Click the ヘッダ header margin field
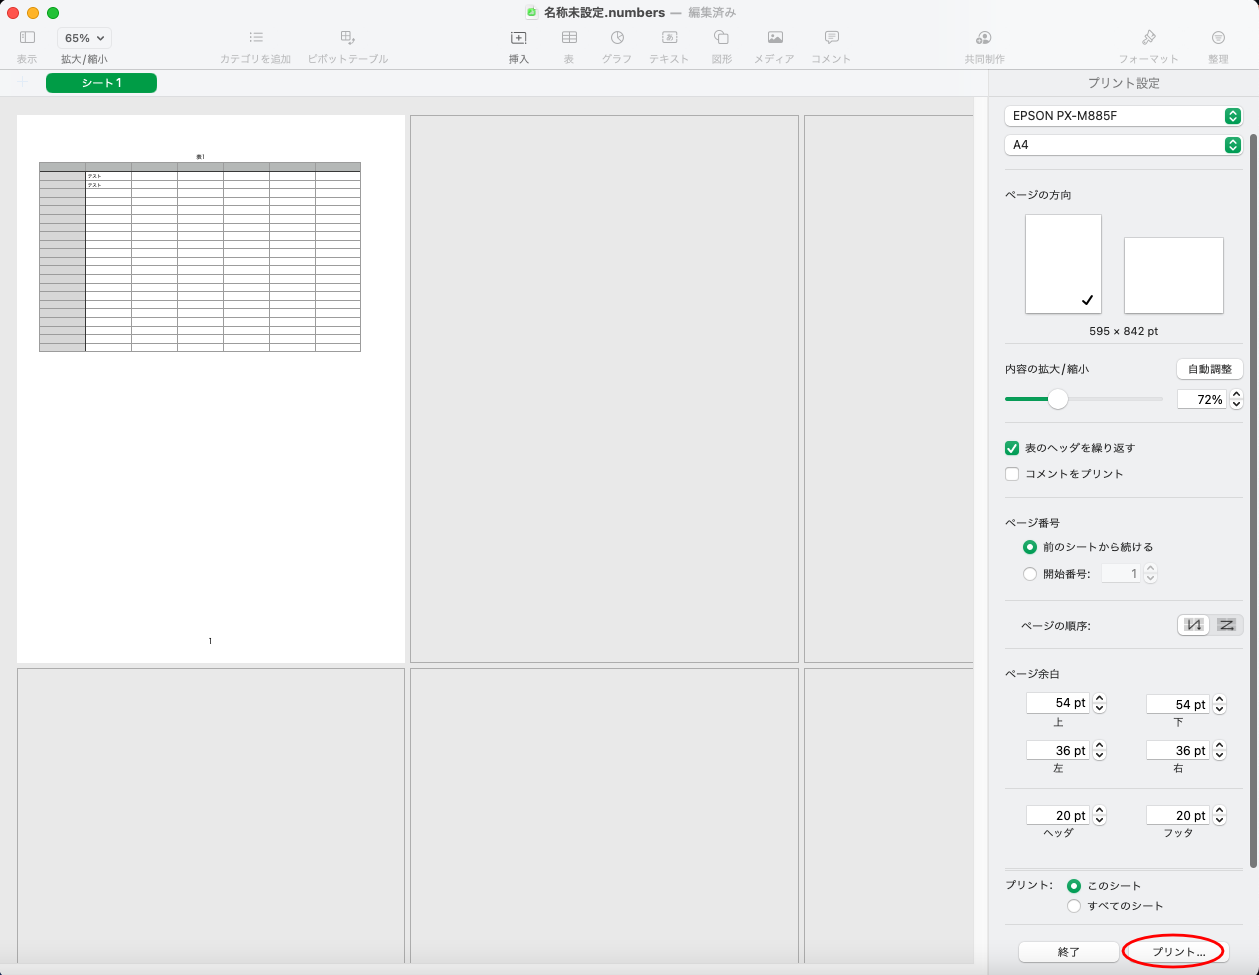This screenshot has width=1259, height=975. coord(1058,815)
